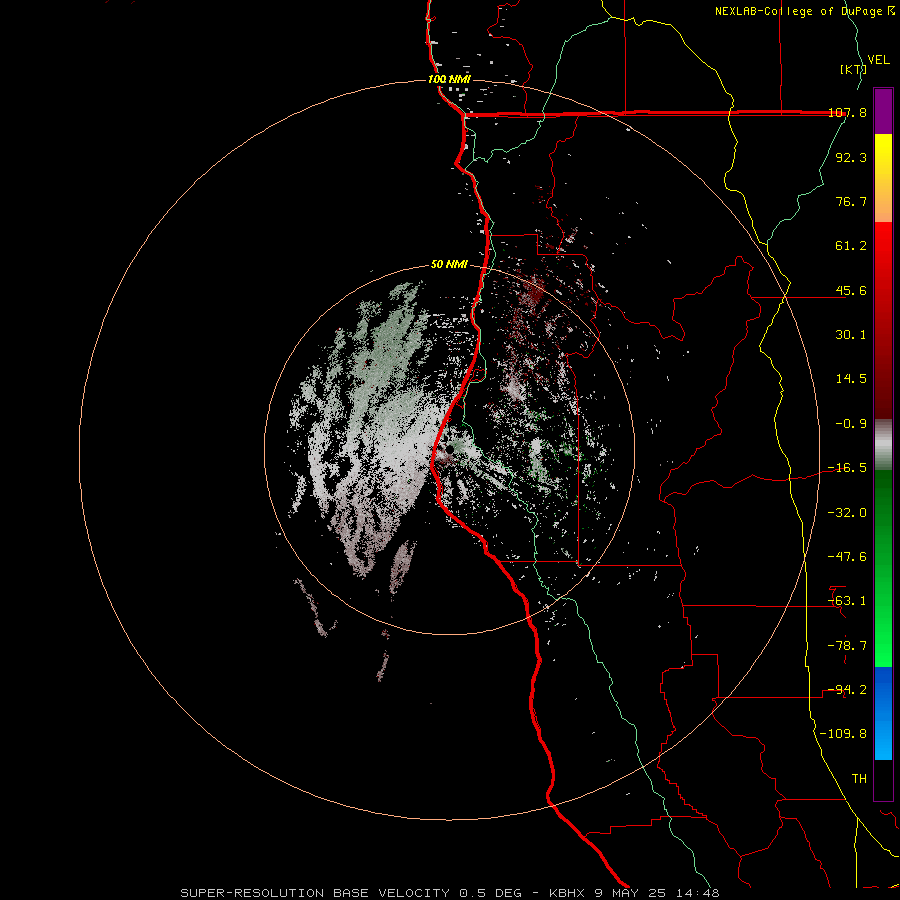Select the 50 NMI range ring label
900x900 pixels.
[449, 265]
